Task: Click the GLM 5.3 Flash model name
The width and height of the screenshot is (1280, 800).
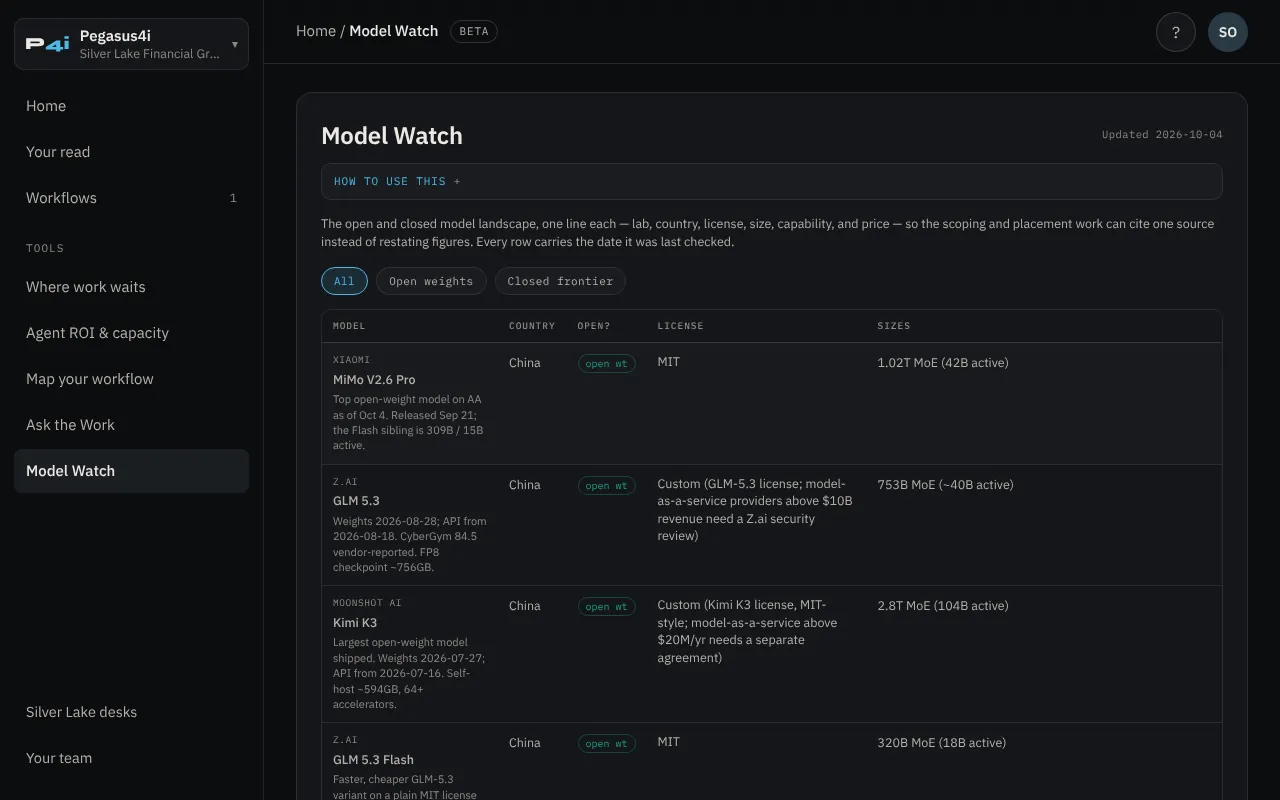Action: coord(373,760)
